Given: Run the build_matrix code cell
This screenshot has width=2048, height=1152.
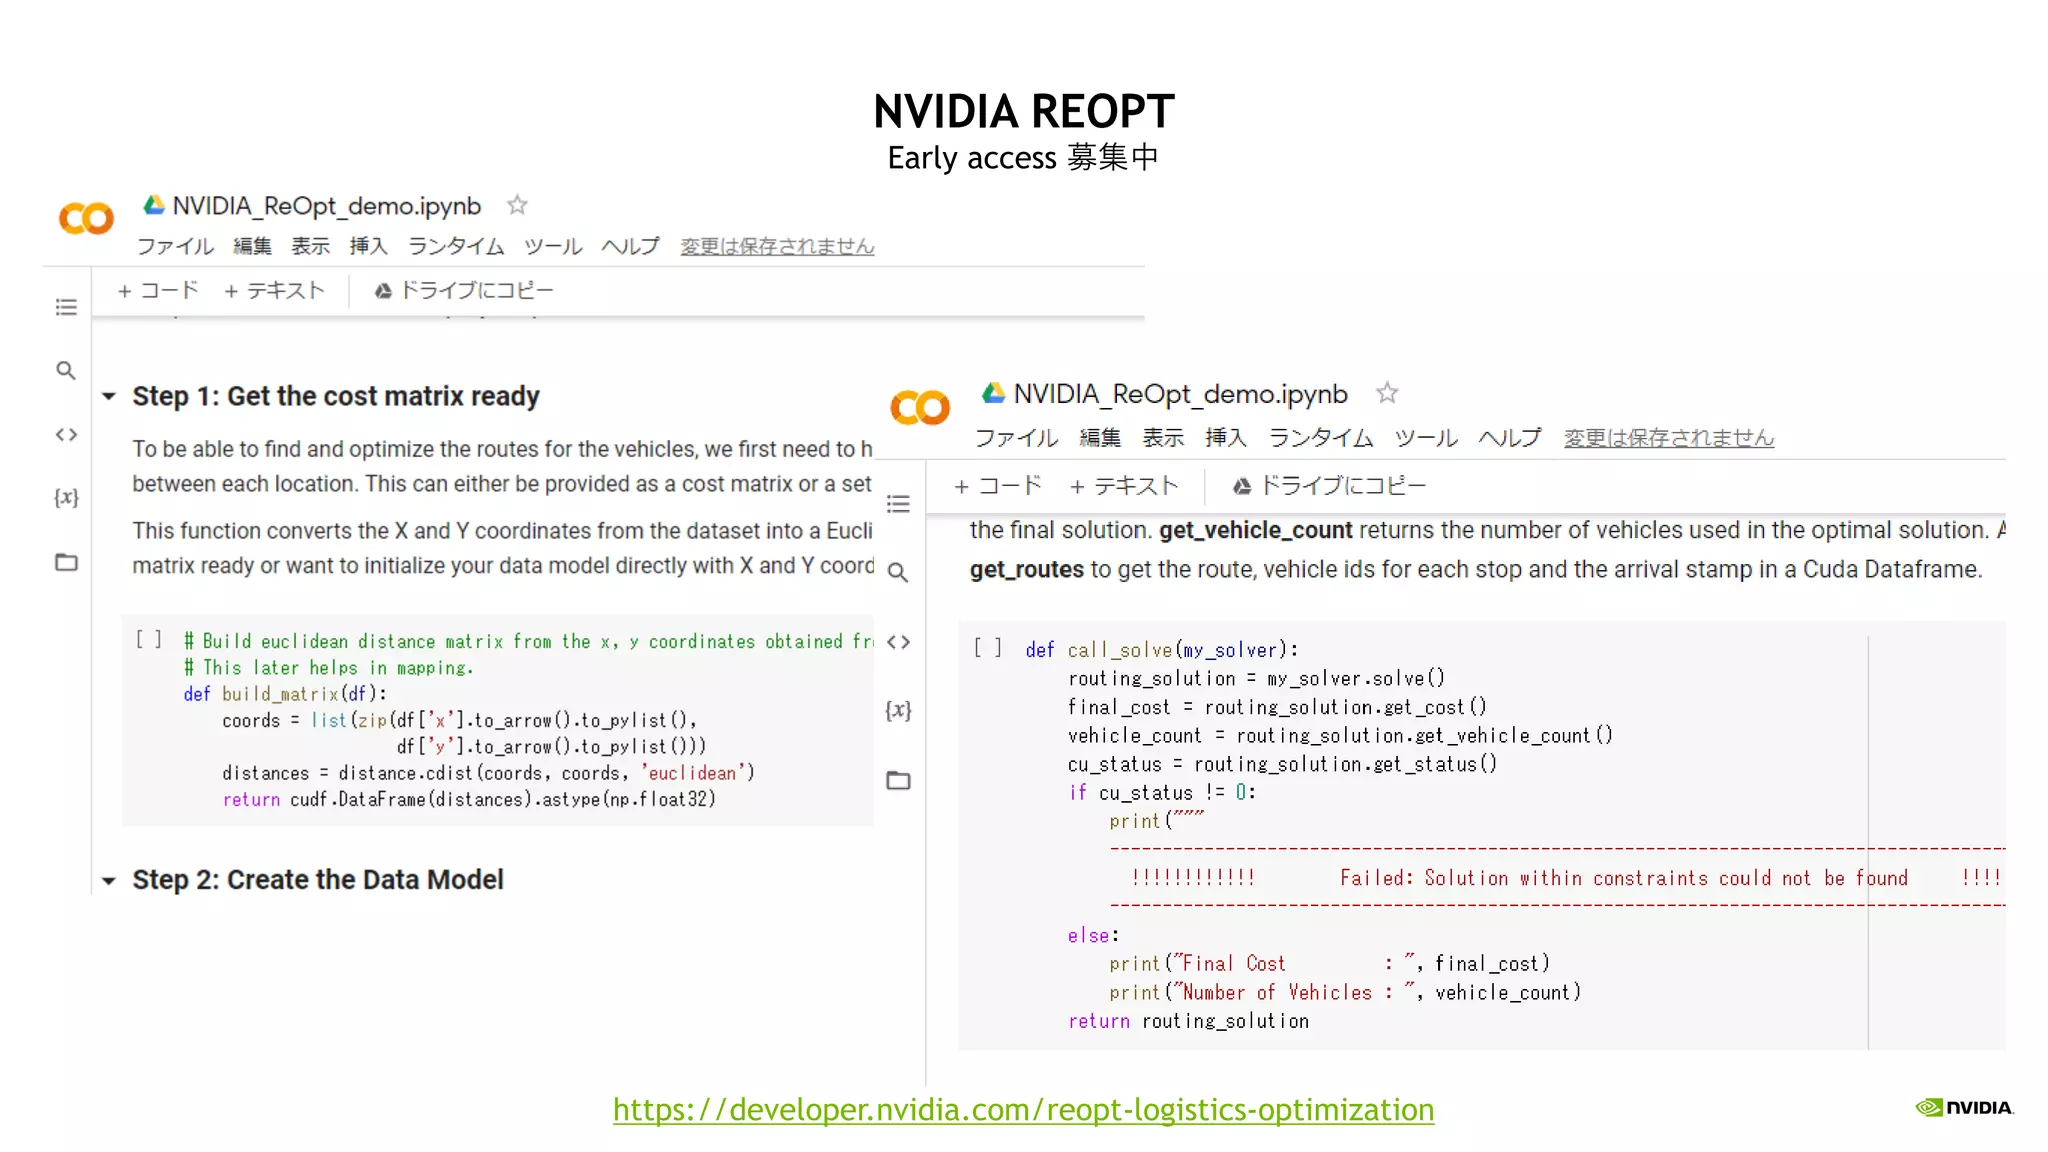Looking at the screenshot, I should tap(148, 639).
